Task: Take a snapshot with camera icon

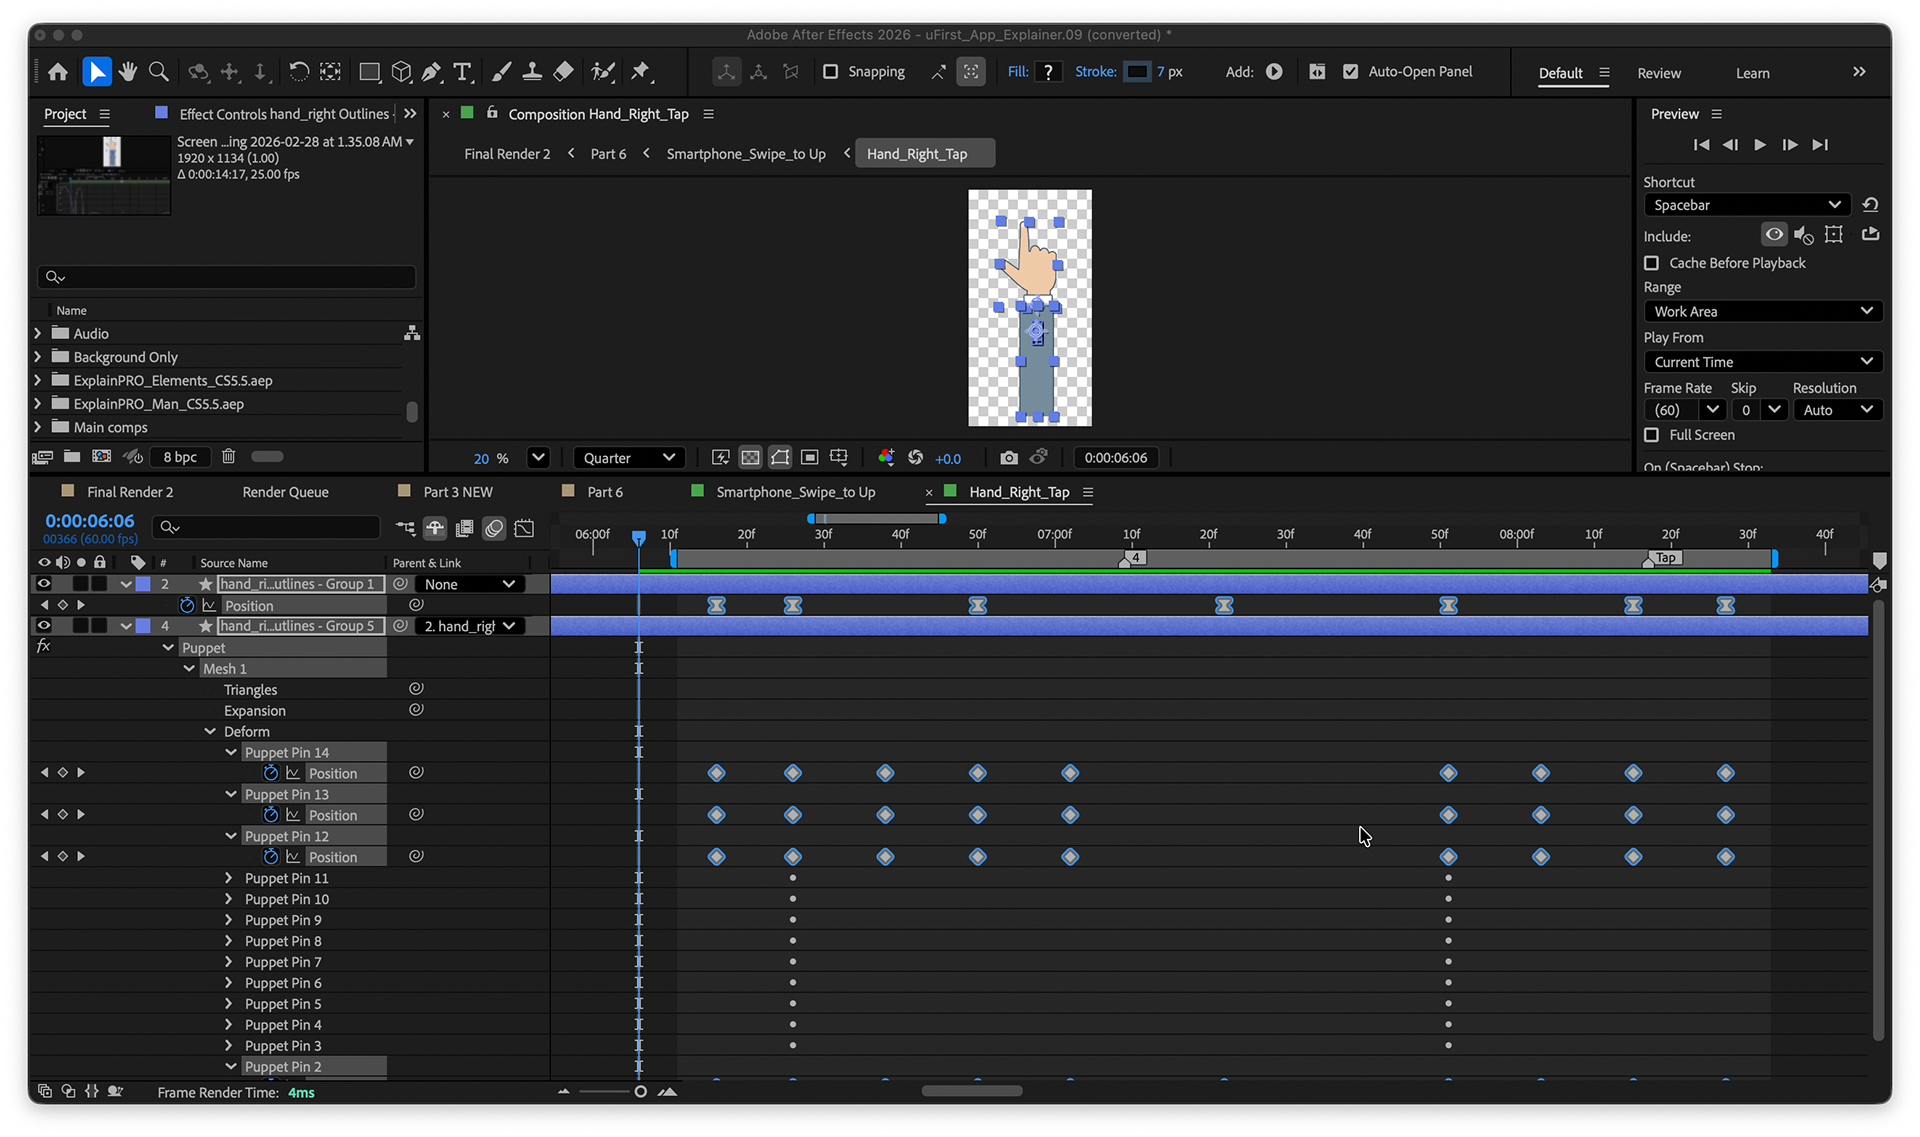Action: [1008, 458]
